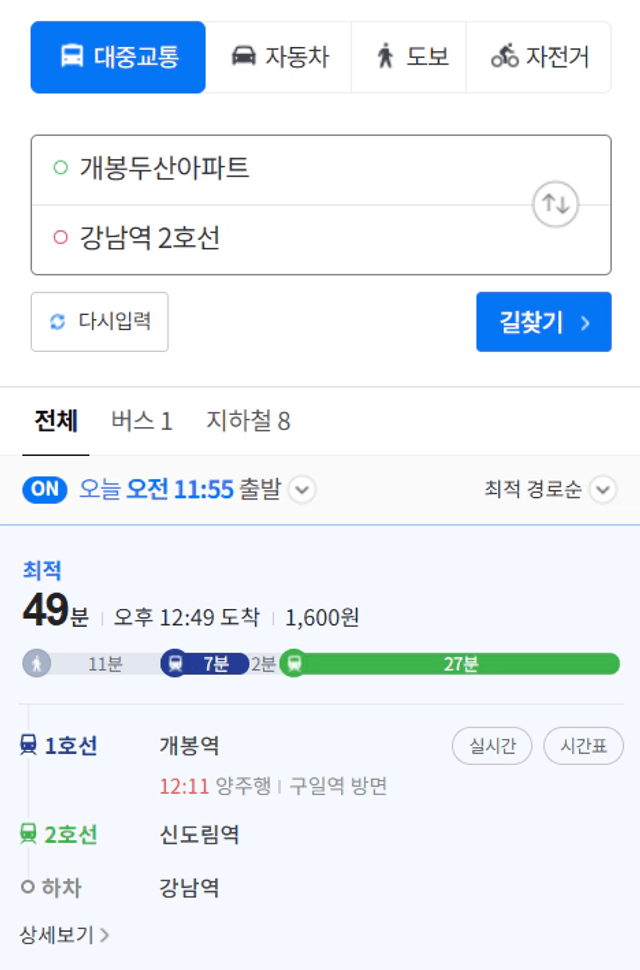Click the walking icon in route timeline
Viewport: 640px width, 970px height.
click(36, 664)
